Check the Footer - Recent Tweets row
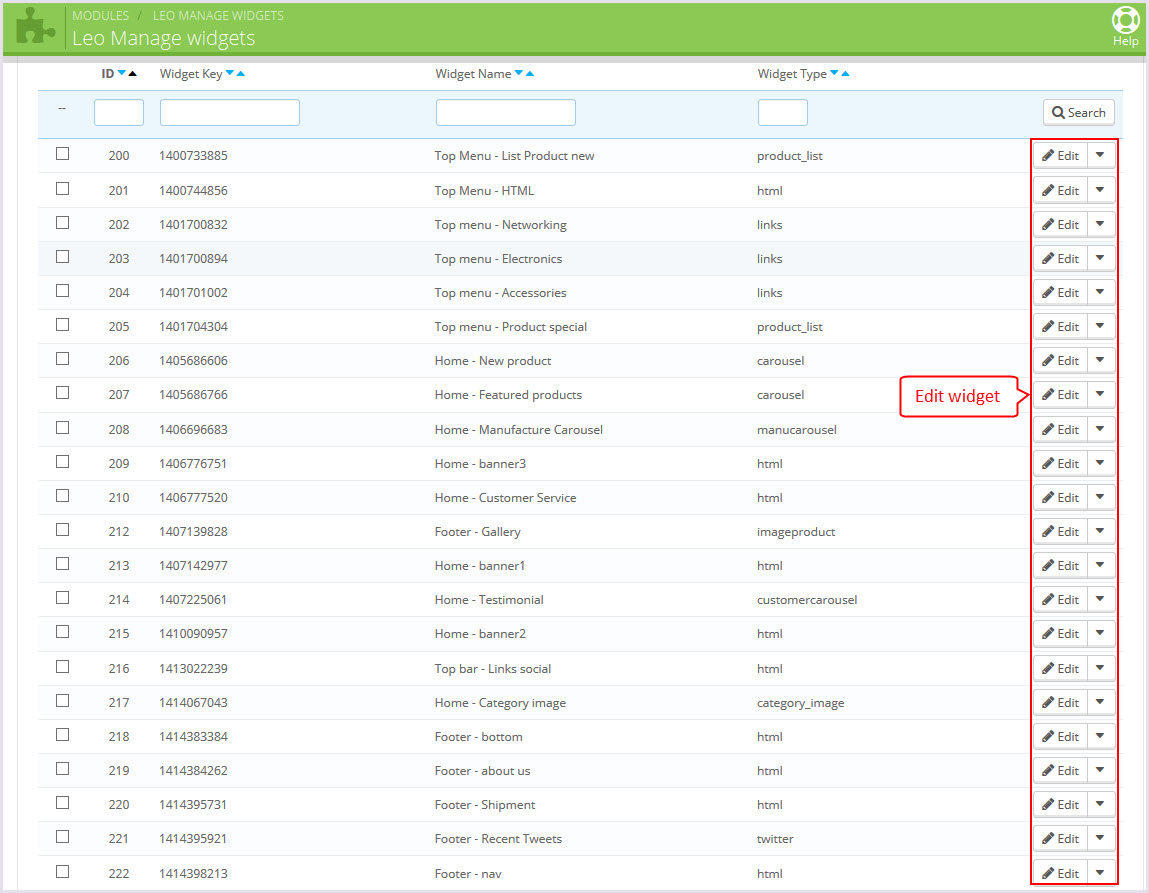Image resolution: width=1149 pixels, height=893 pixels. coord(63,837)
